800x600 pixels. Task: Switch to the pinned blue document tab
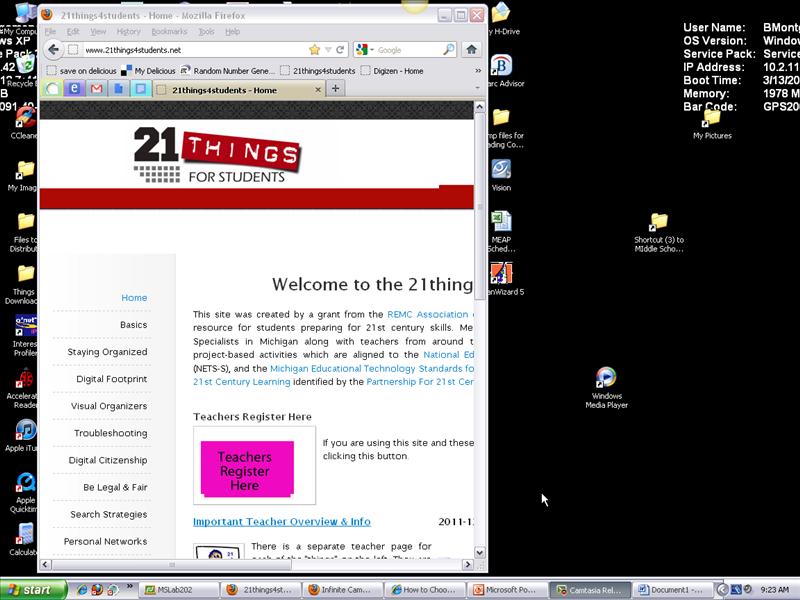click(x=118, y=89)
